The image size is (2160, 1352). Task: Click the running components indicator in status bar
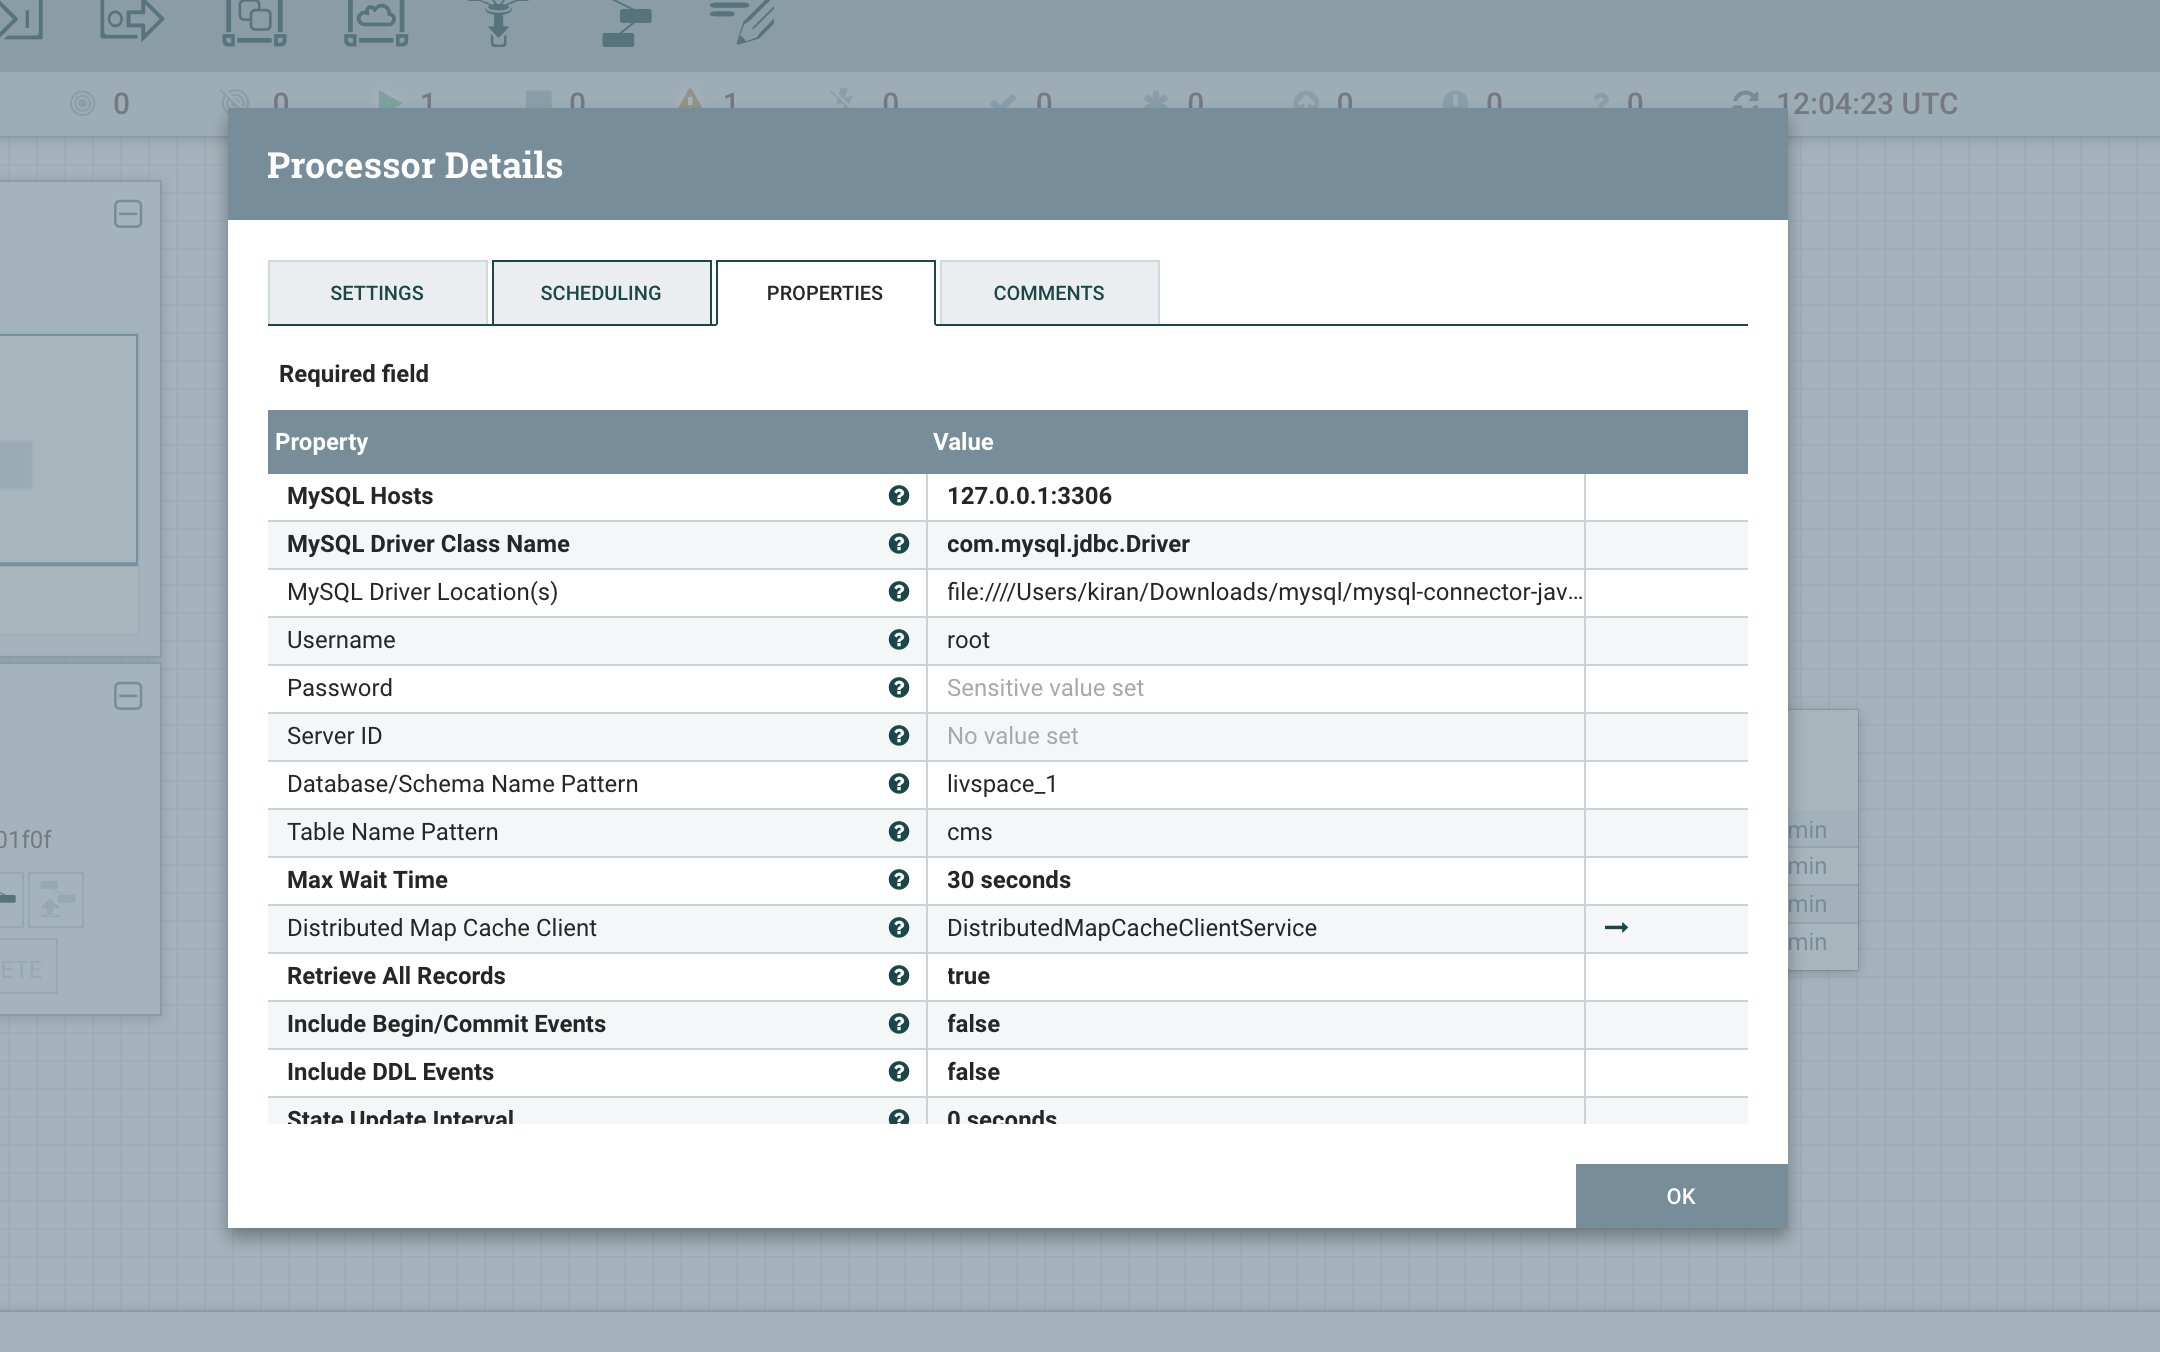[392, 100]
